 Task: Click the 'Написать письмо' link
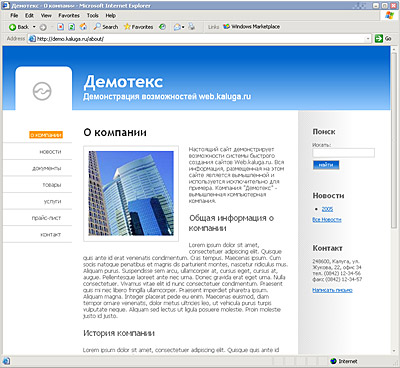click(x=332, y=290)
